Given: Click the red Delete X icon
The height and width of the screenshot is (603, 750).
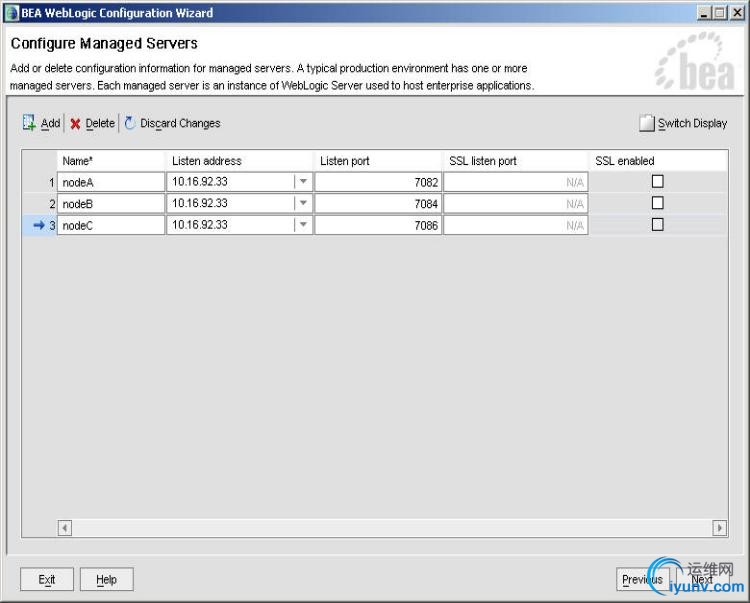Looking at the screenshot, I should click(75, 124).
